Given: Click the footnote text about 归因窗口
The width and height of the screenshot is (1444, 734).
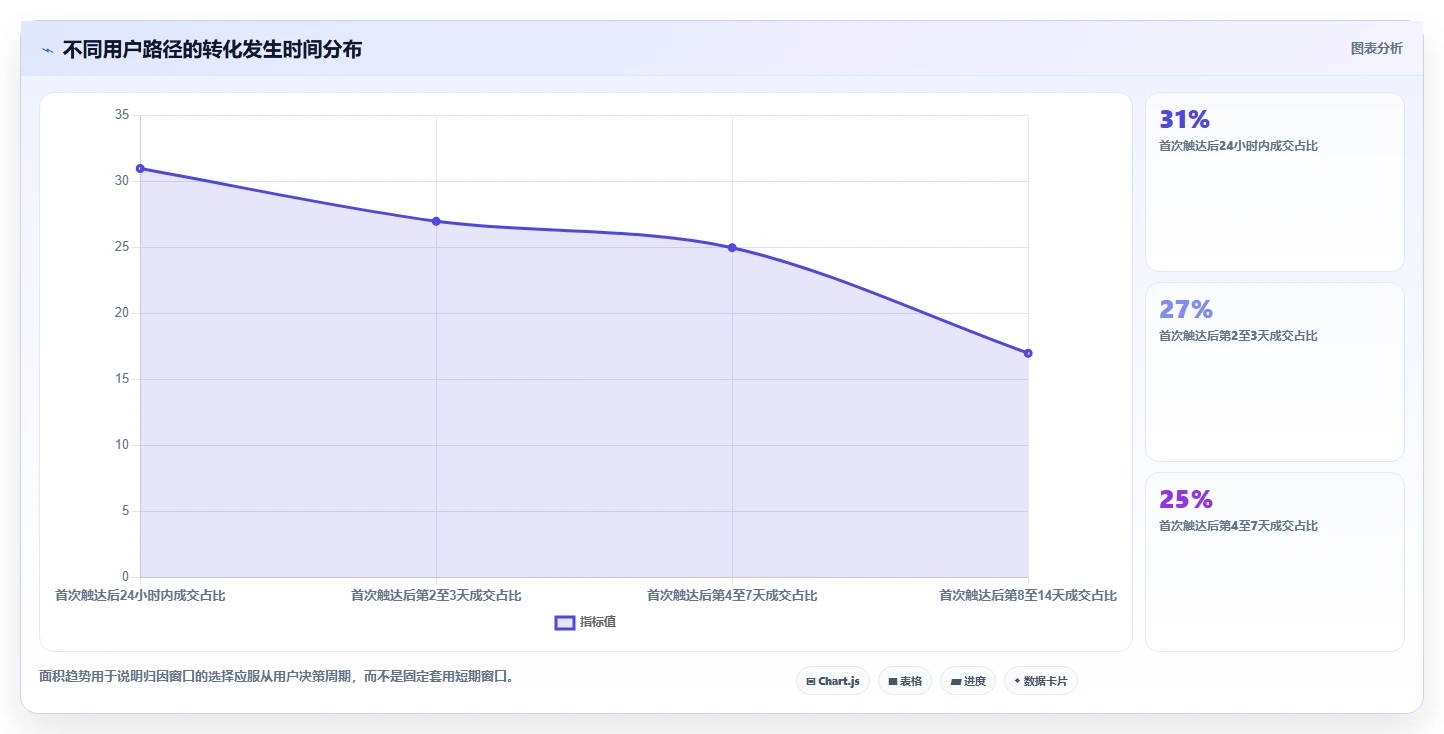Looking at the screenshot, I should point(279,677).
